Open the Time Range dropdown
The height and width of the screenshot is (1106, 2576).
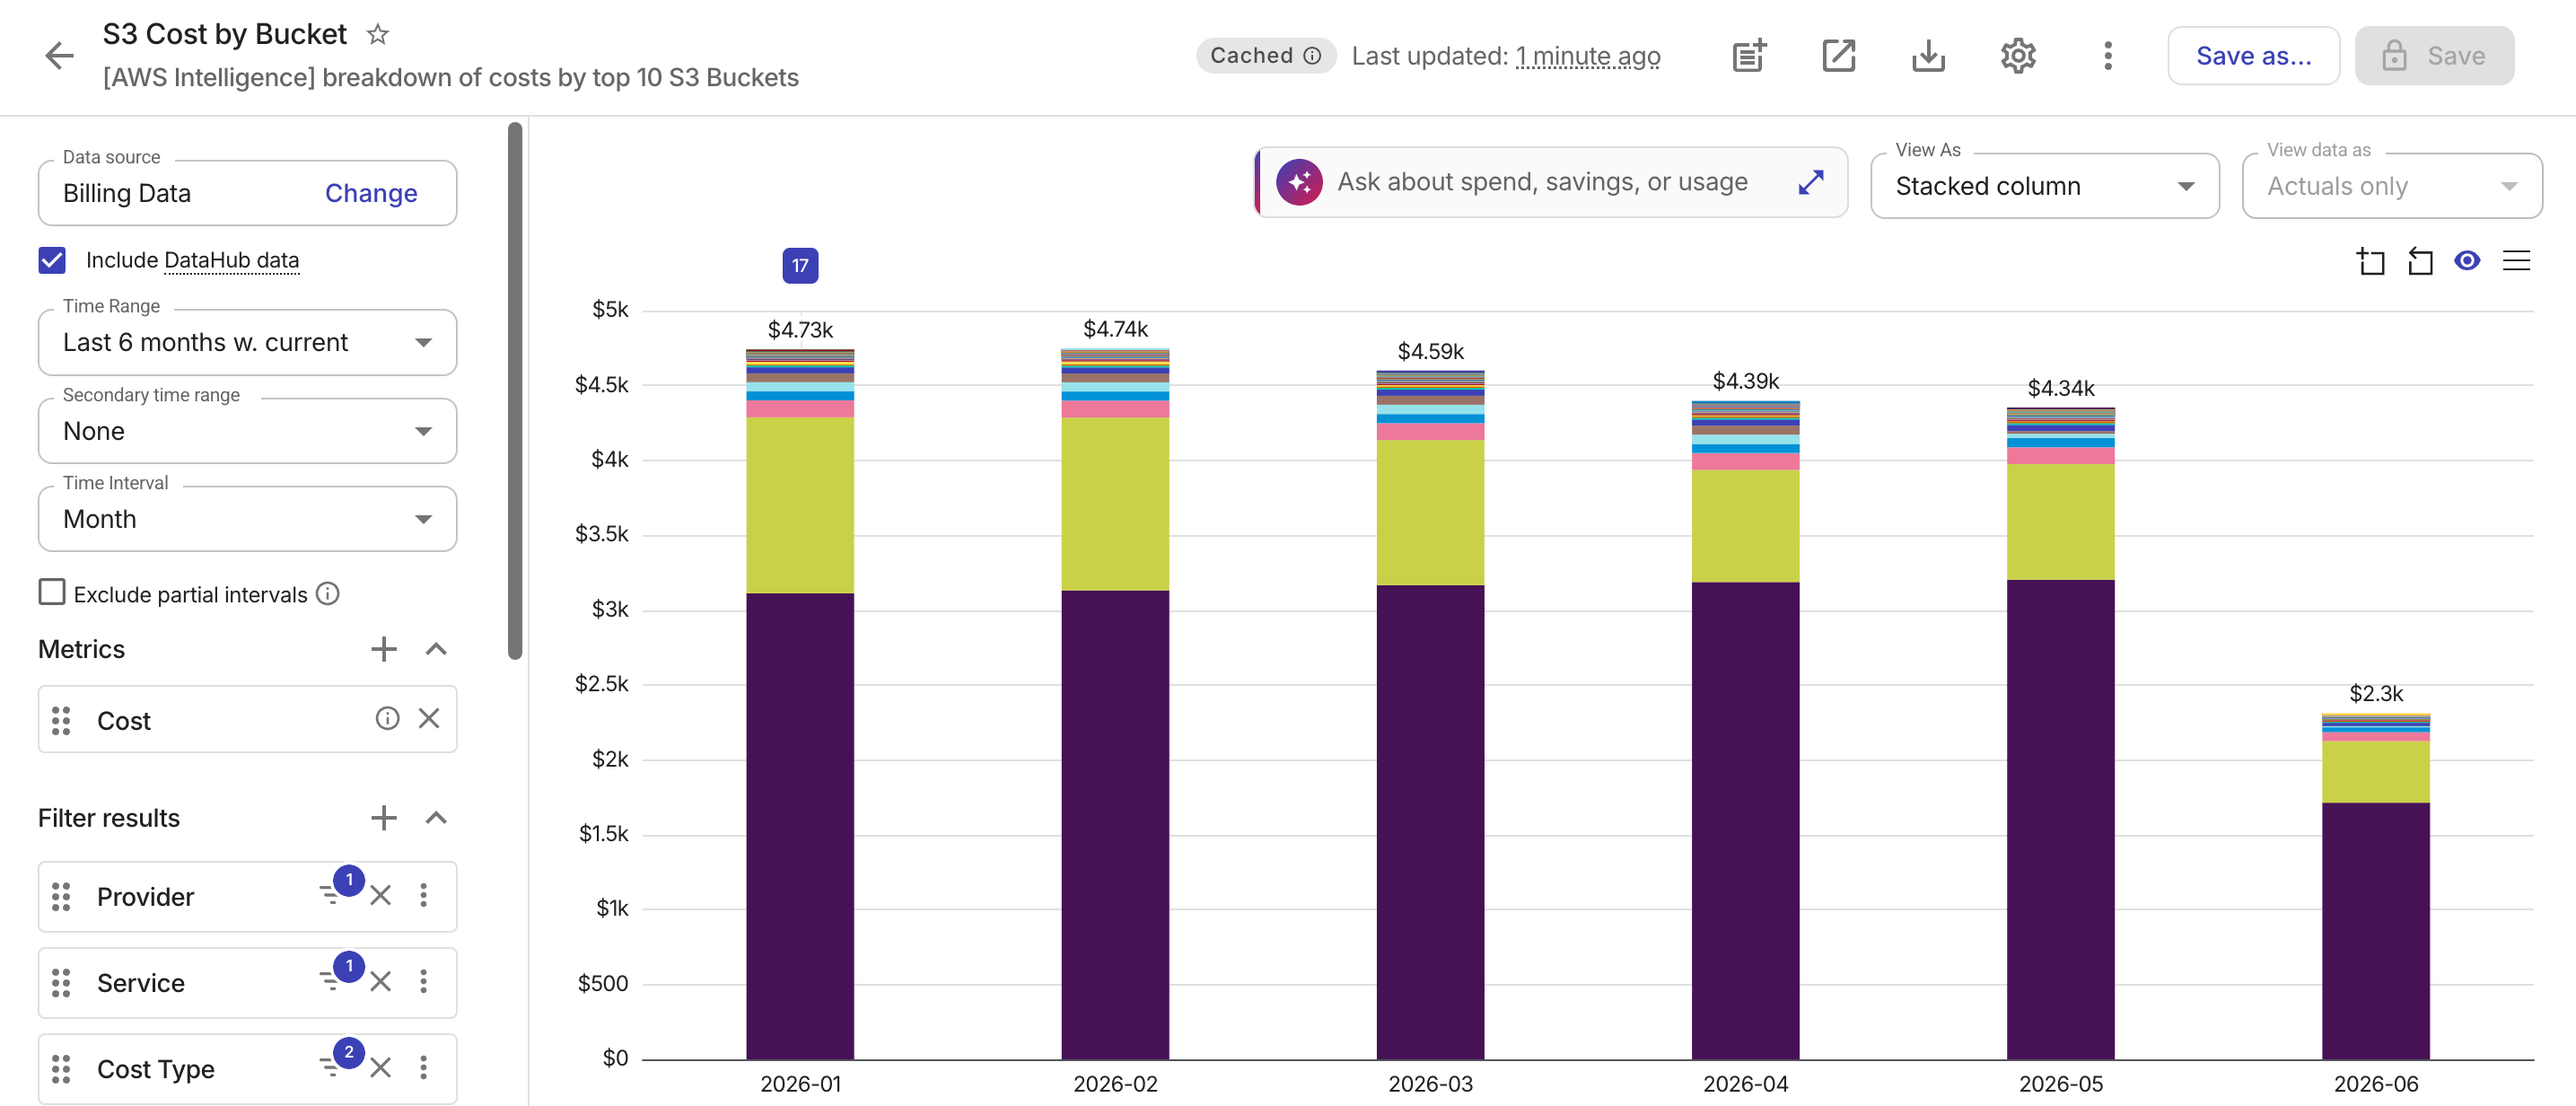247,342
